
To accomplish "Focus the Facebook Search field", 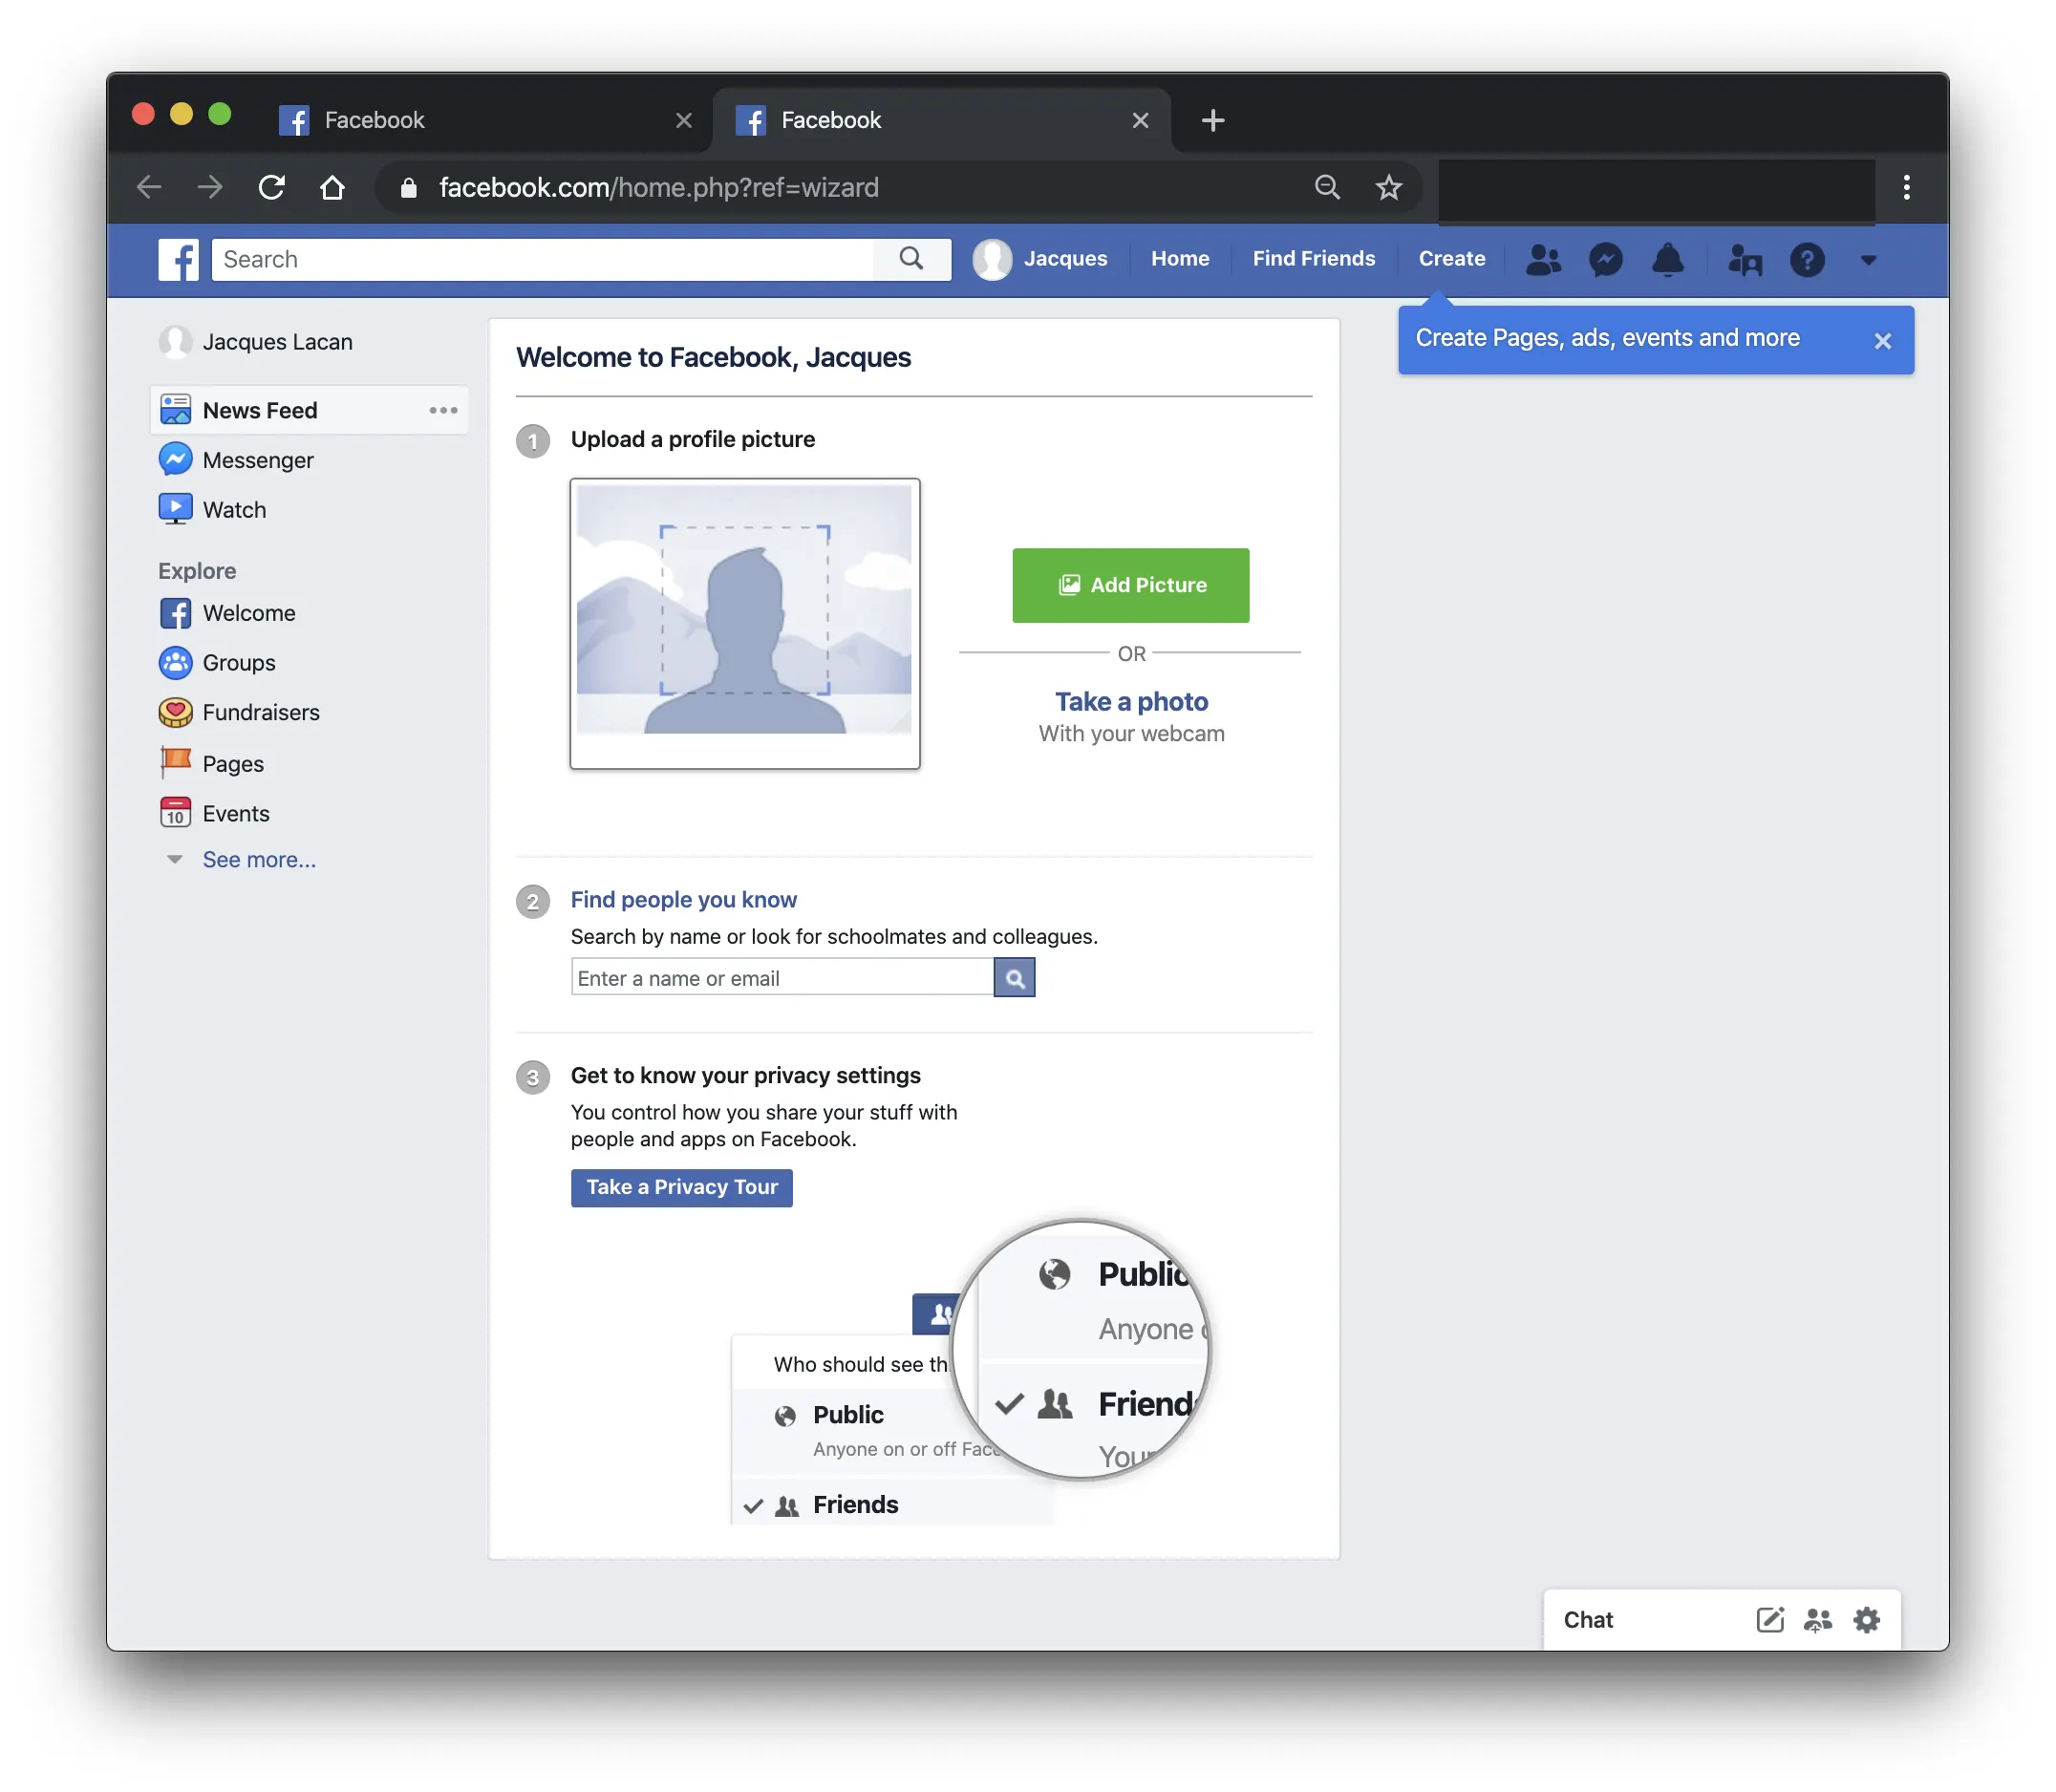I will [x=543, y=259].
